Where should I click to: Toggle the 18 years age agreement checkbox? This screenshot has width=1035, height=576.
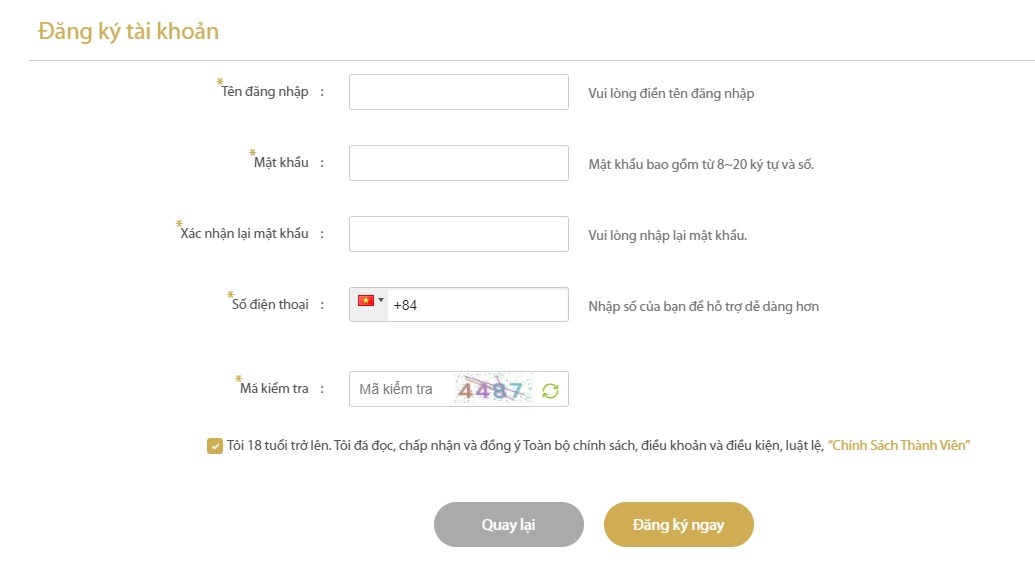pos(214,446)
